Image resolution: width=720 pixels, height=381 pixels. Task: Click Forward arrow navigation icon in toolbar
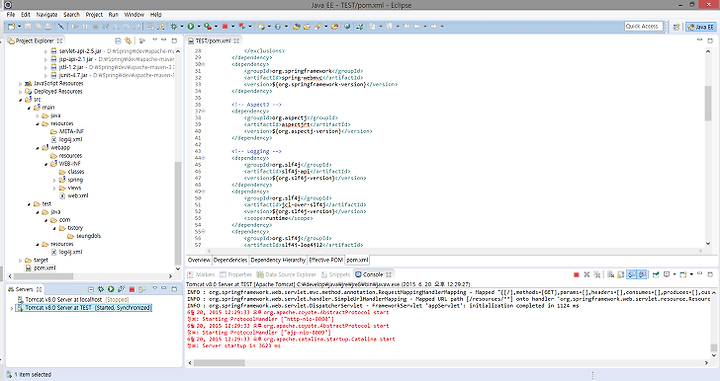click(x=433, y=27)
